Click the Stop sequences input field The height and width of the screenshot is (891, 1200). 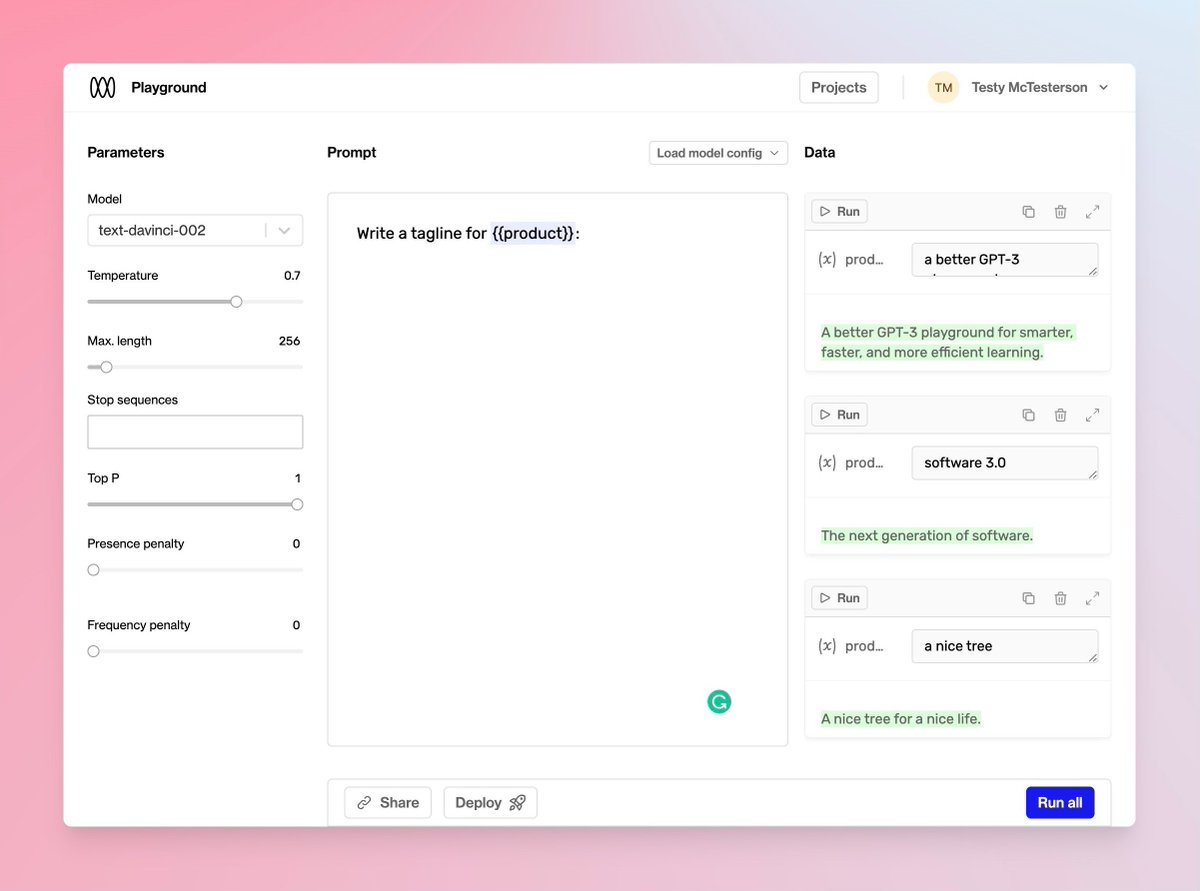[195, 432]
